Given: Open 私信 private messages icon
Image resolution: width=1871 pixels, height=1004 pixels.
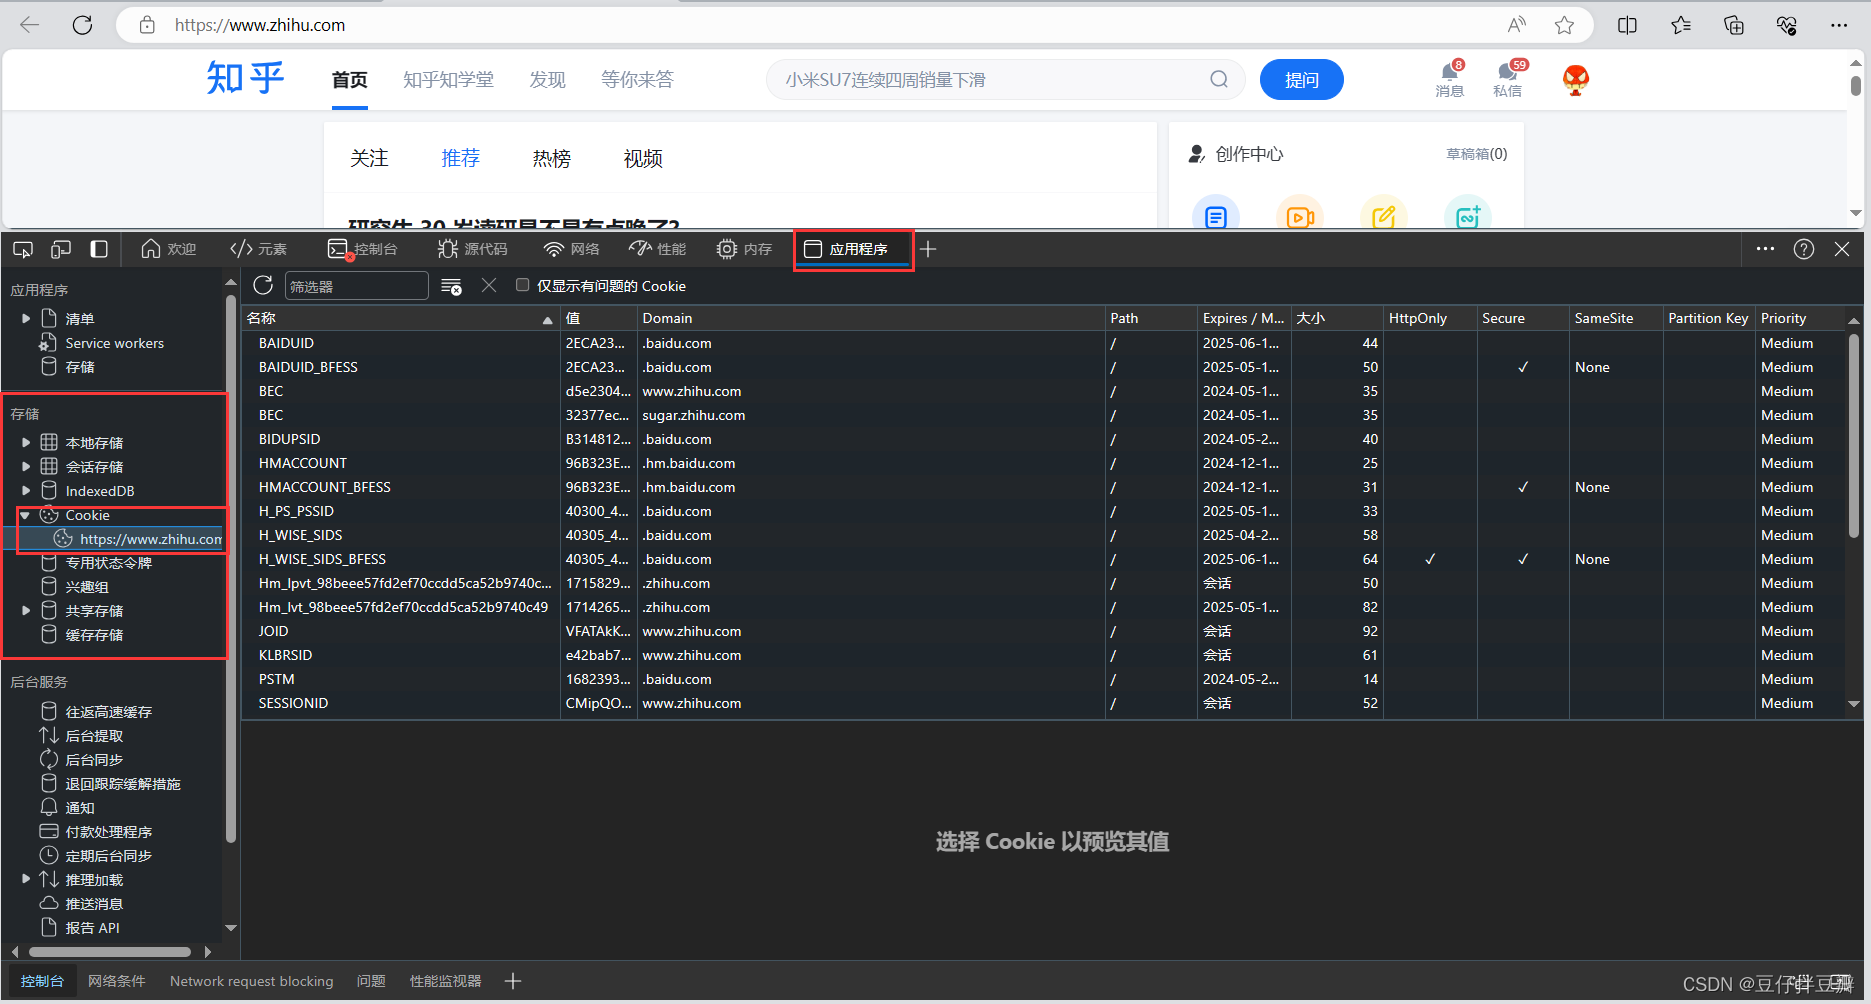Looking at the screenshot, I should click(x=1508, y=78).
